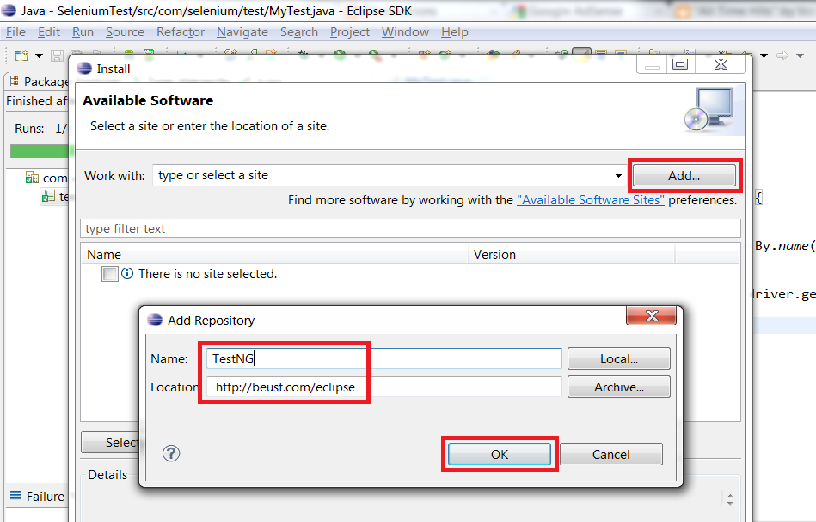This screenshot has height=522, width=816.
Task: Open the Back navigation history dropdown
Action: (763, 55)
